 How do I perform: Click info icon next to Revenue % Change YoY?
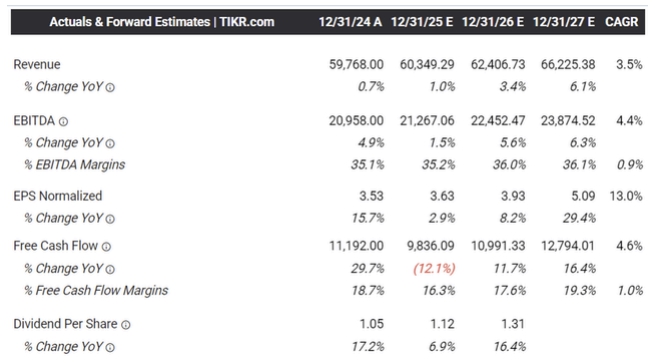pos(110,87)
